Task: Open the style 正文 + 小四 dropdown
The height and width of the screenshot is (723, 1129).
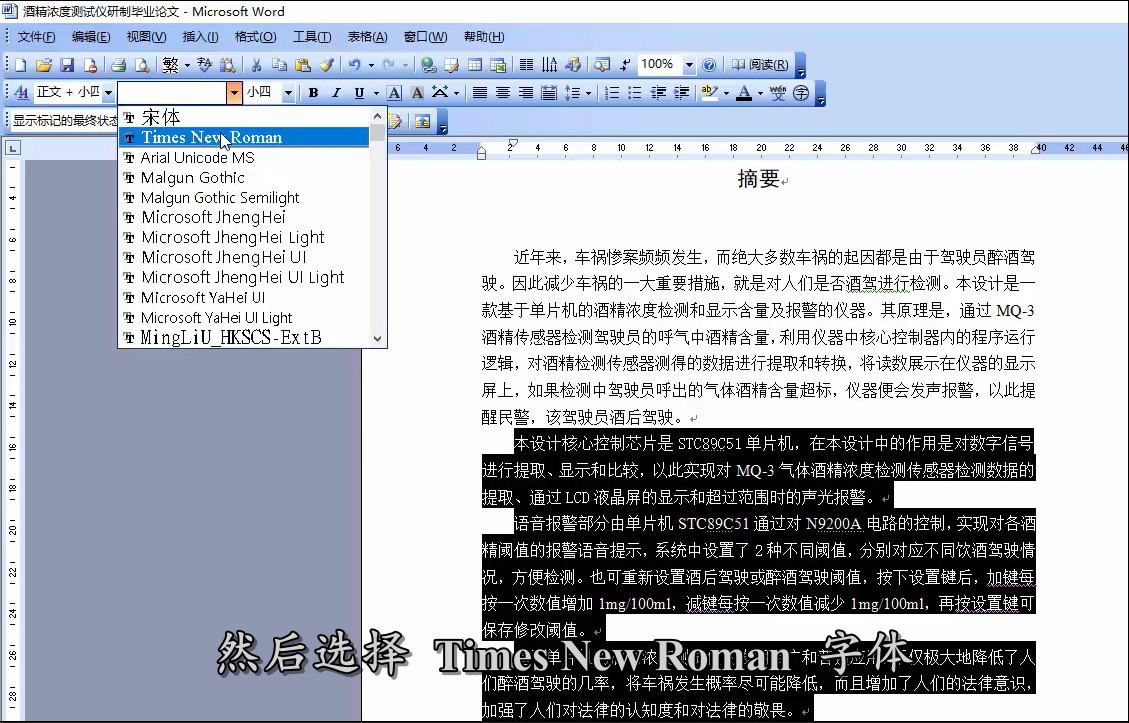Action: tap(108, 93)
